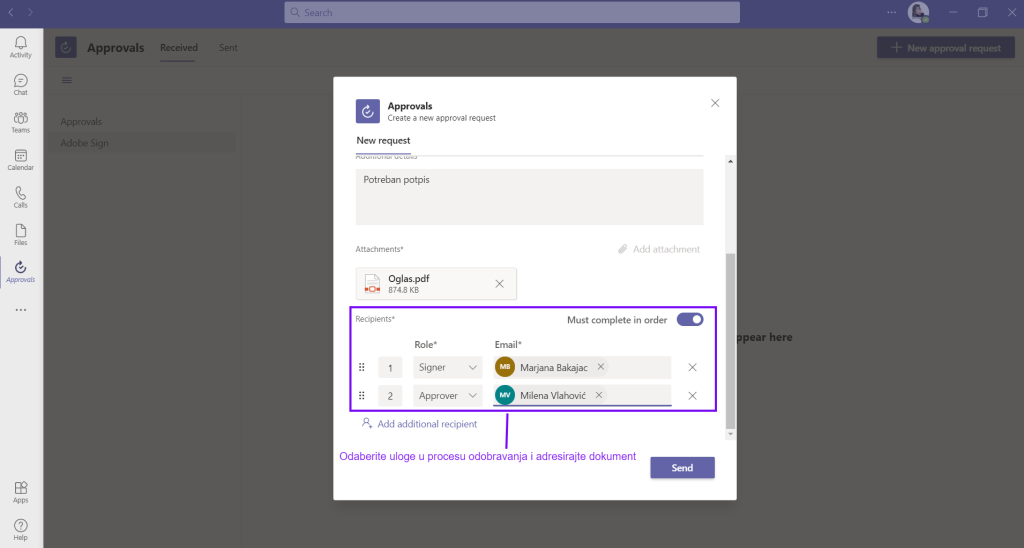This screenshot has width=1024, height=548.
Task: Open Activity in the left sidebar
Action: [x=21, y=47]
